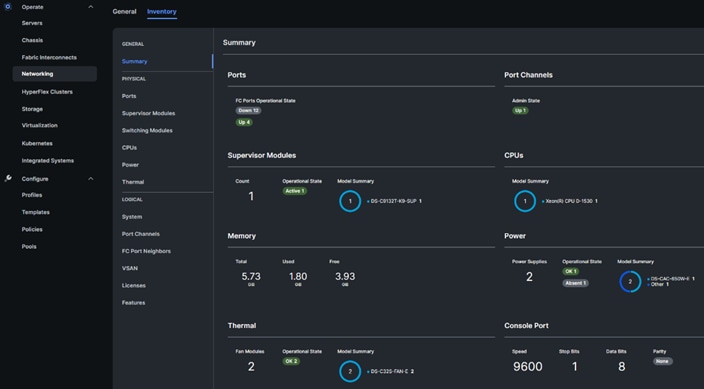Screen dimensions: 704x389
Task: Switch to the Inventory tab
Action: [162, 12]
